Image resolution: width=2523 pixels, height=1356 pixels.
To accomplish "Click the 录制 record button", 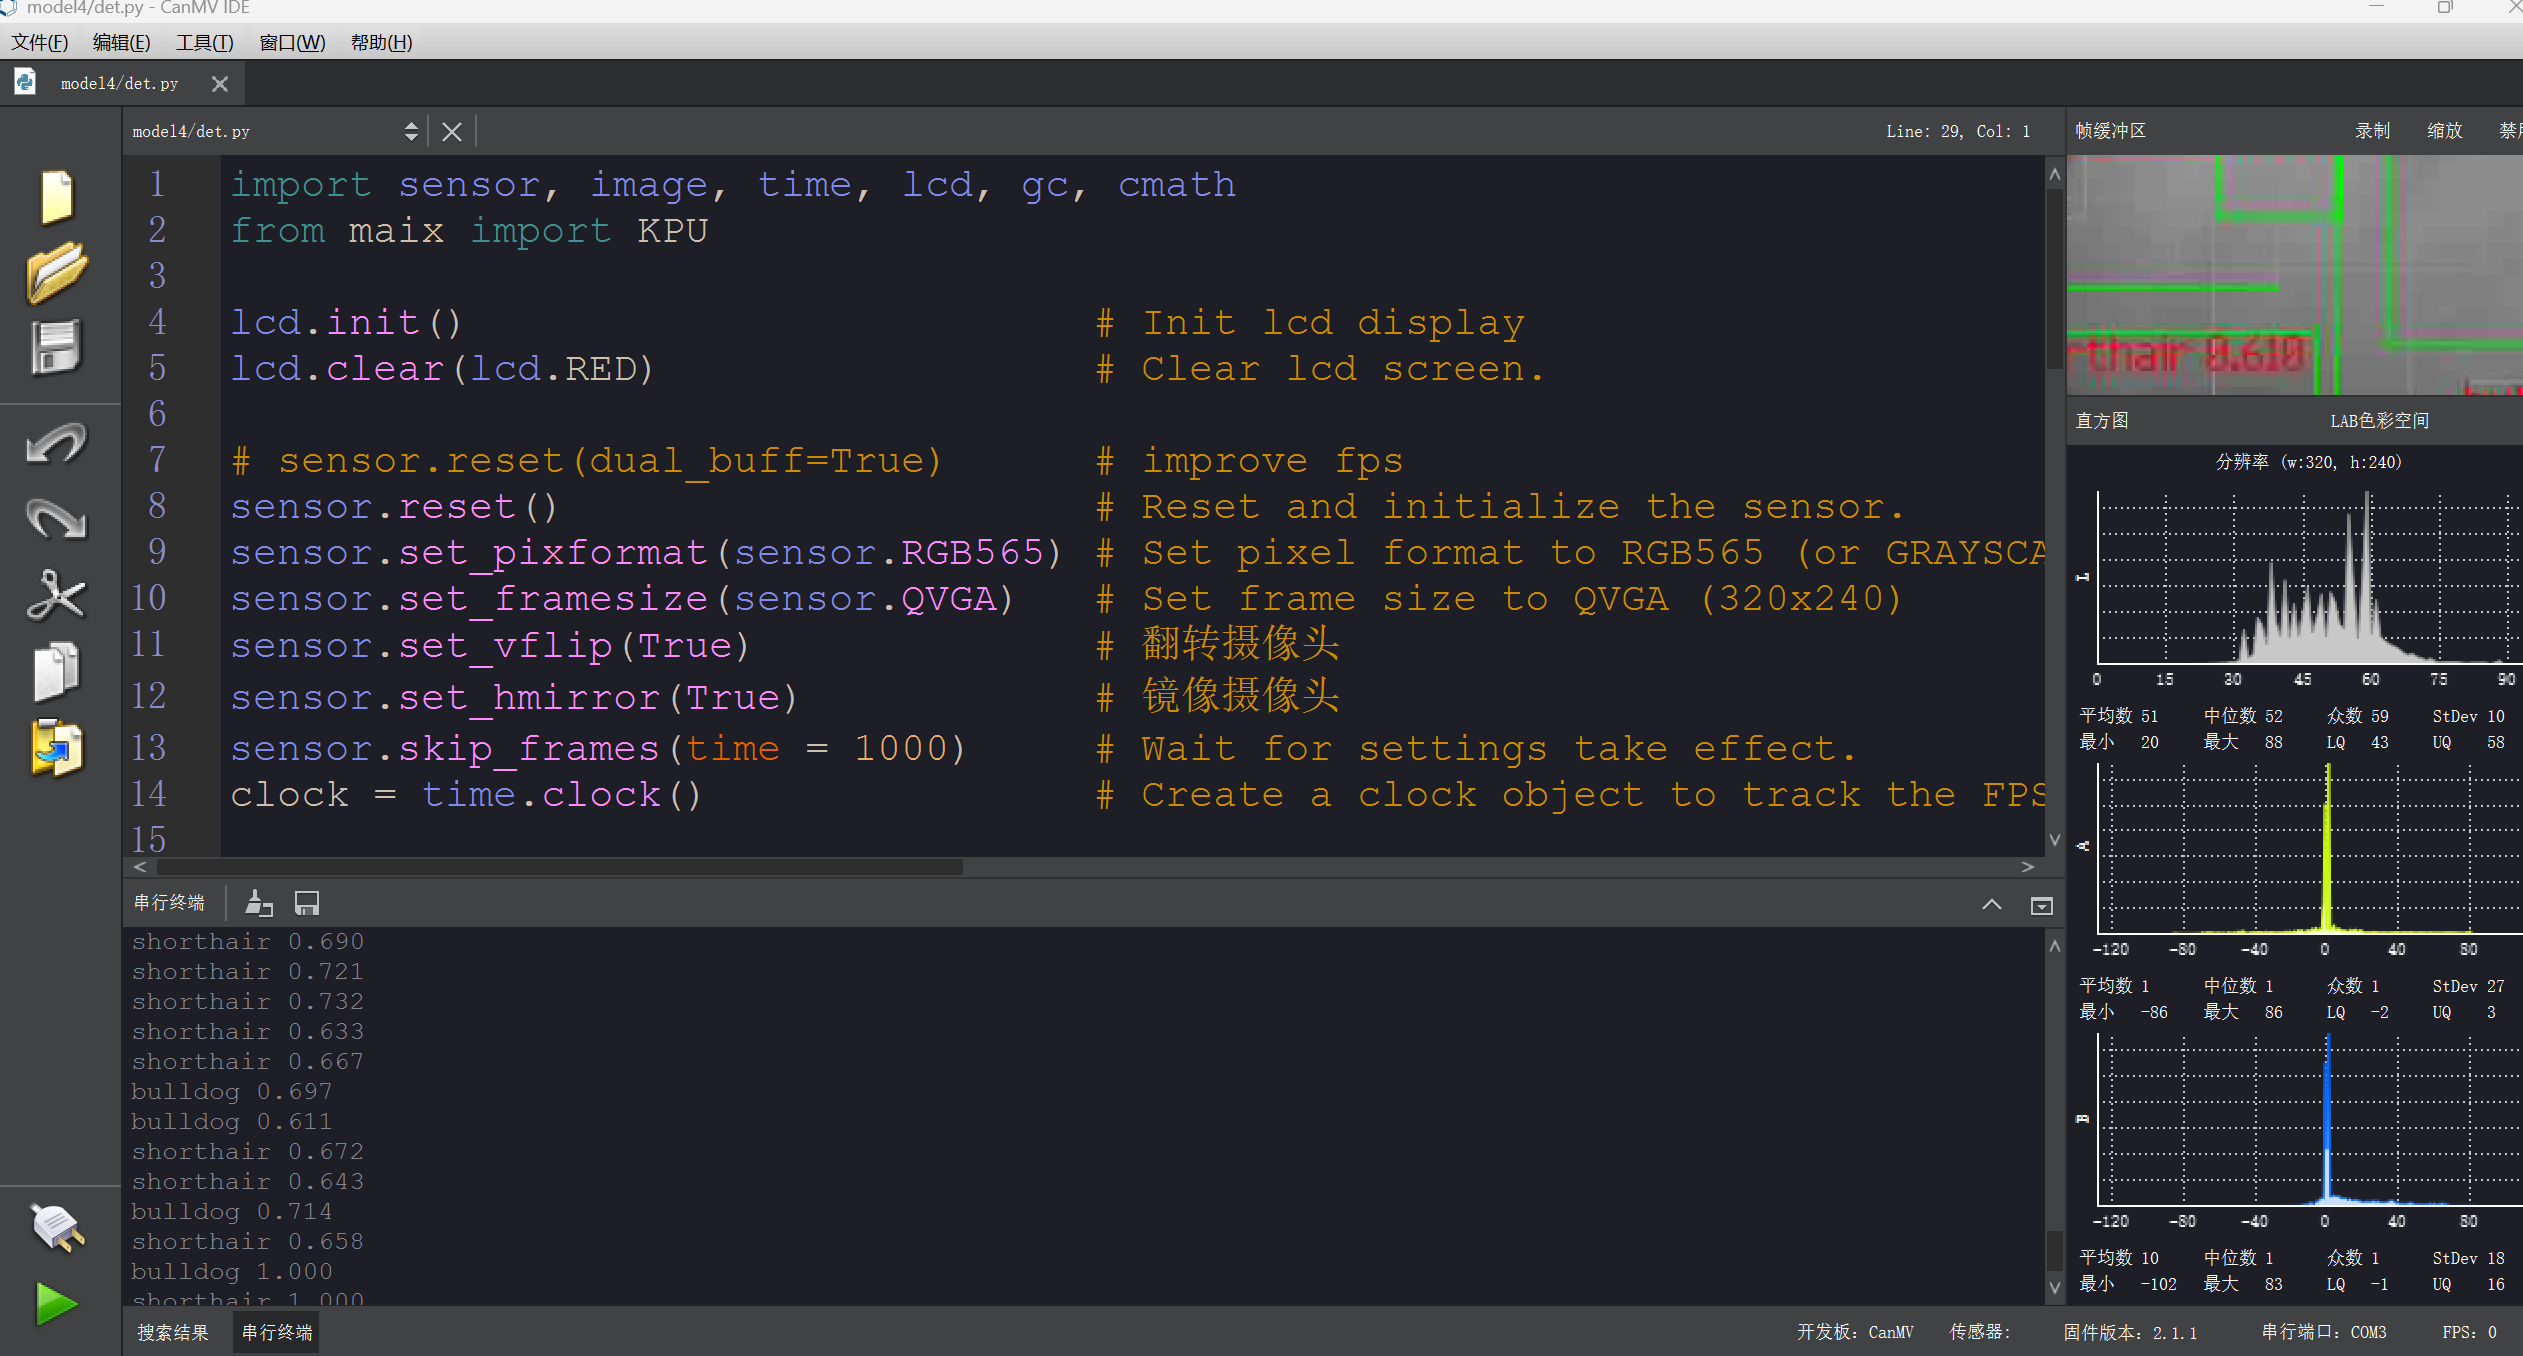I will pyautogui.click(x=2372, y=131).
